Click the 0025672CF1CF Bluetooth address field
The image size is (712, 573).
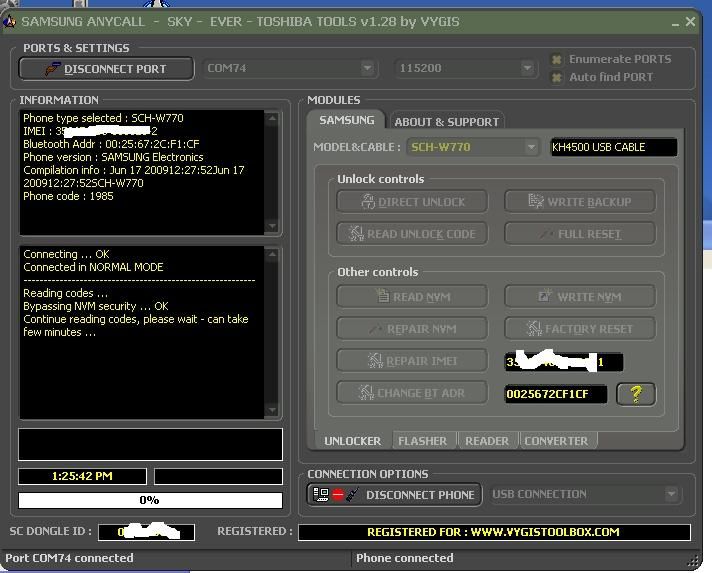pyautogui.click(x=556, y=394)
